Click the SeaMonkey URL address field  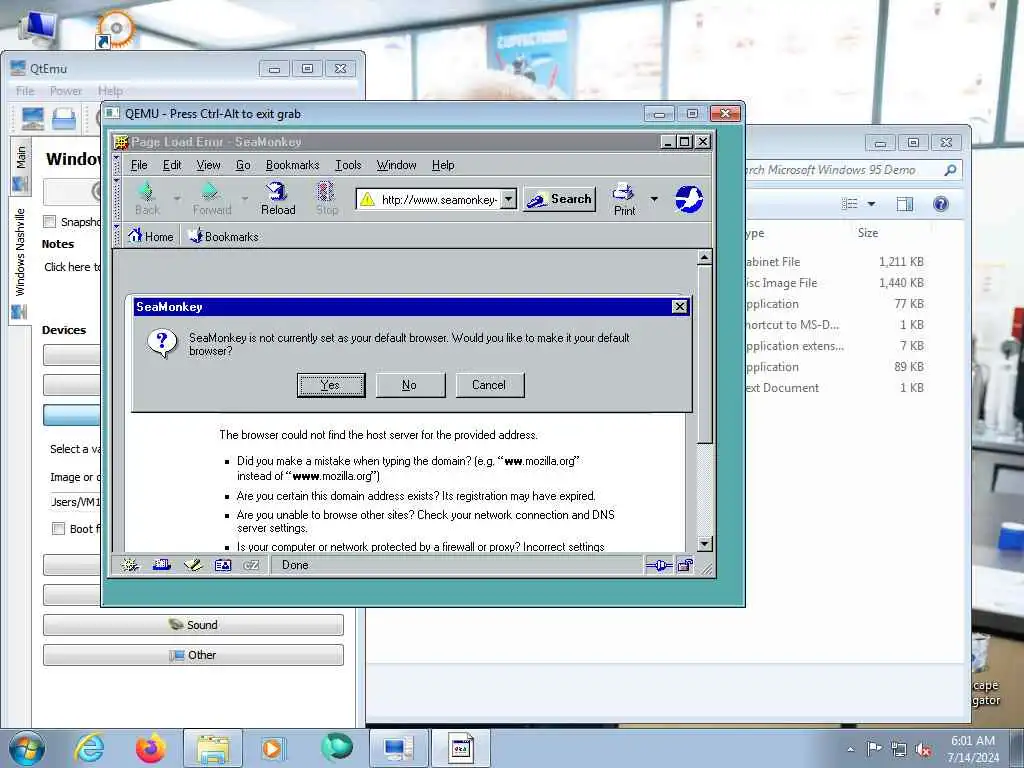(438, 199)
